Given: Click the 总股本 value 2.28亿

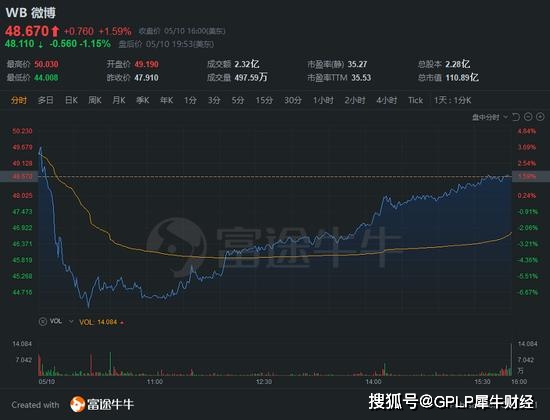Looking at the screenshot, I should [458, 64].
